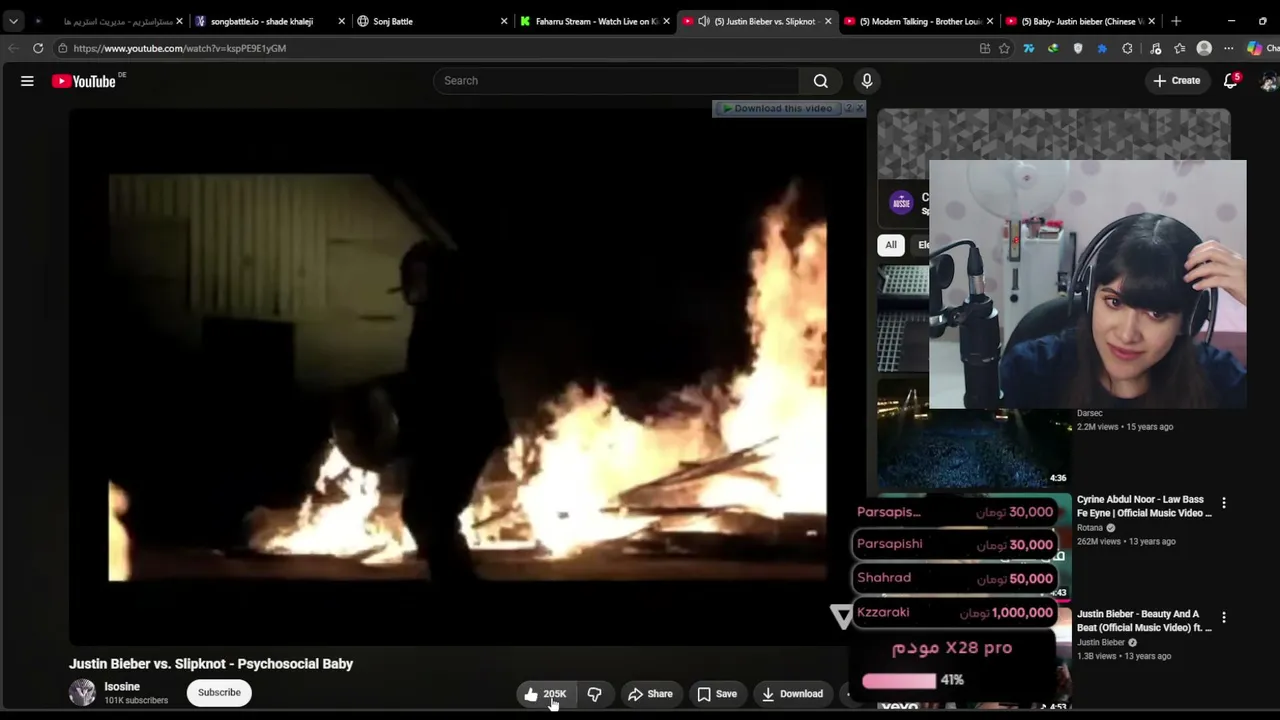Open options for Beauty And A Beat video
The width and height of the screenshot is (1280, 720).
tap(1223, 618)
